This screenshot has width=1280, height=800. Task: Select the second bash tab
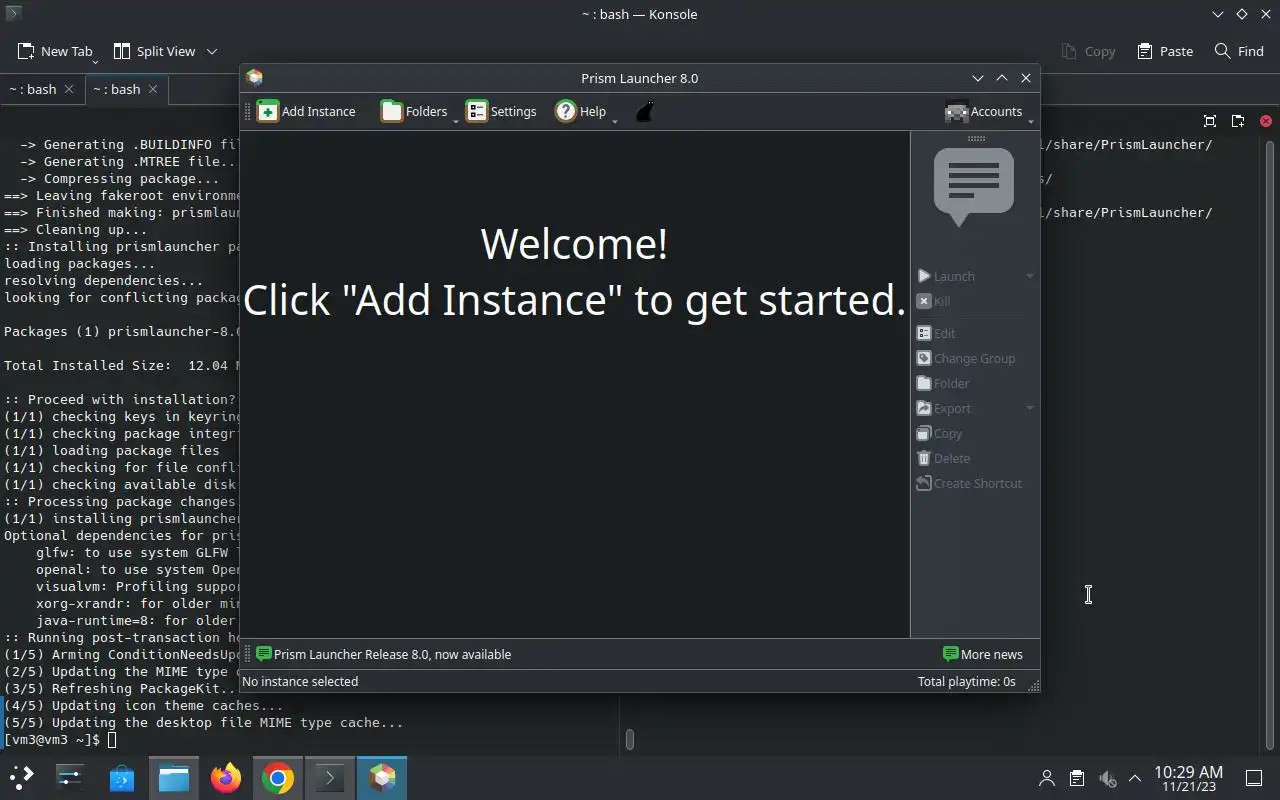tap(126, 89)
